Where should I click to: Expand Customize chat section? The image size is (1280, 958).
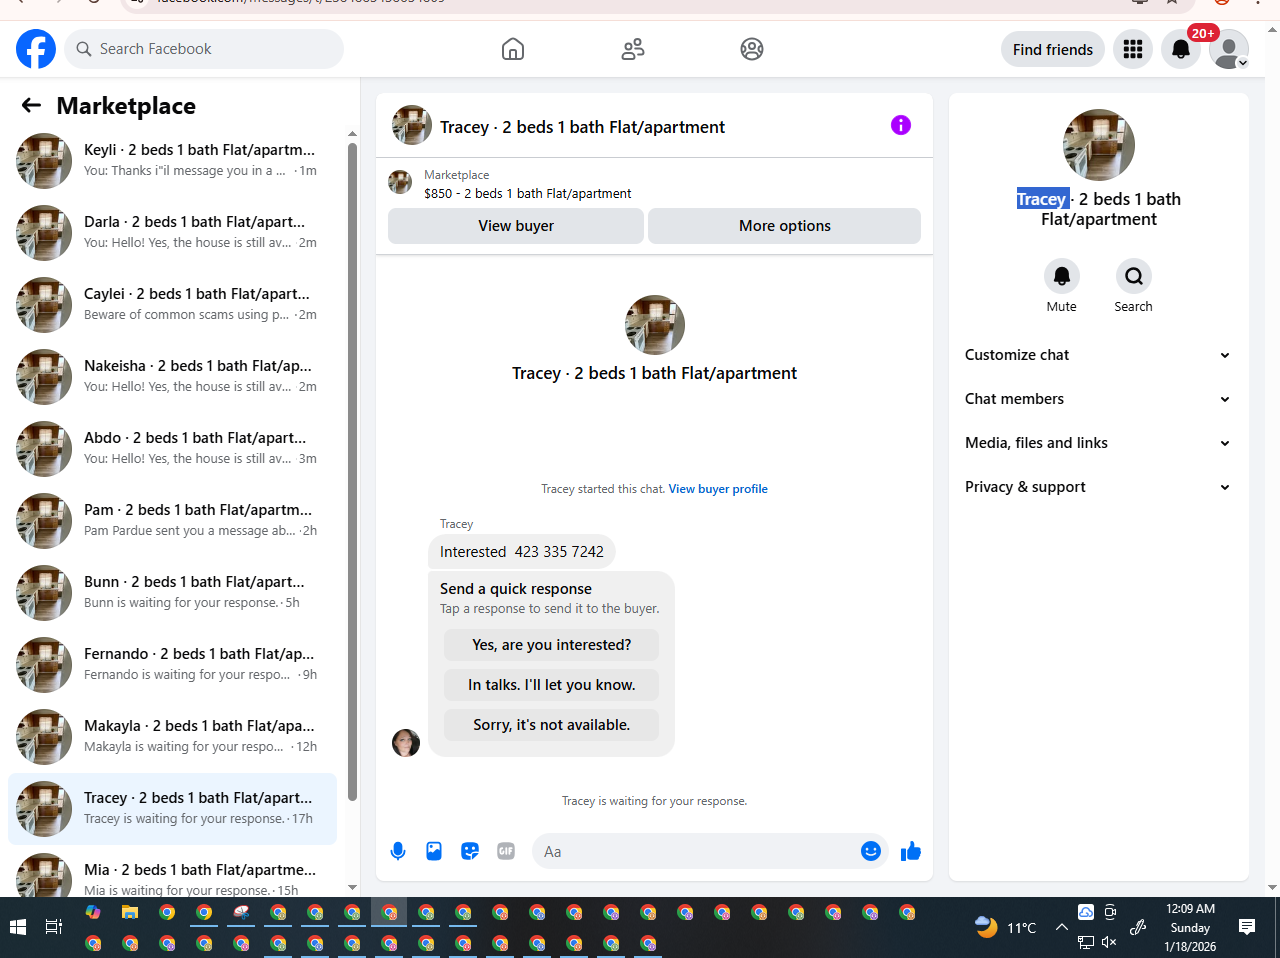pyautogui.click(x=1098, y=355)
